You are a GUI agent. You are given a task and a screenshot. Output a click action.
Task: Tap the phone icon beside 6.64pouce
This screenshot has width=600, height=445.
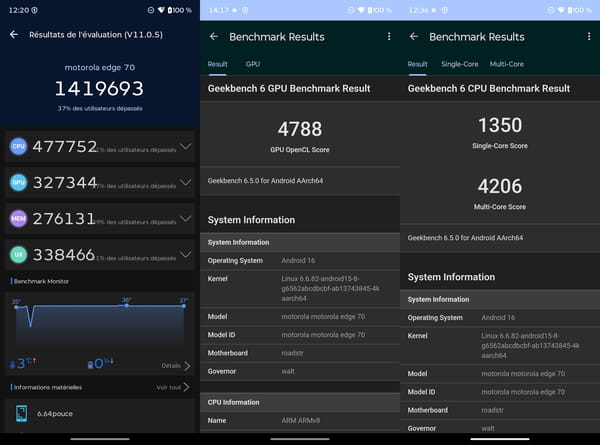(21, 413)
